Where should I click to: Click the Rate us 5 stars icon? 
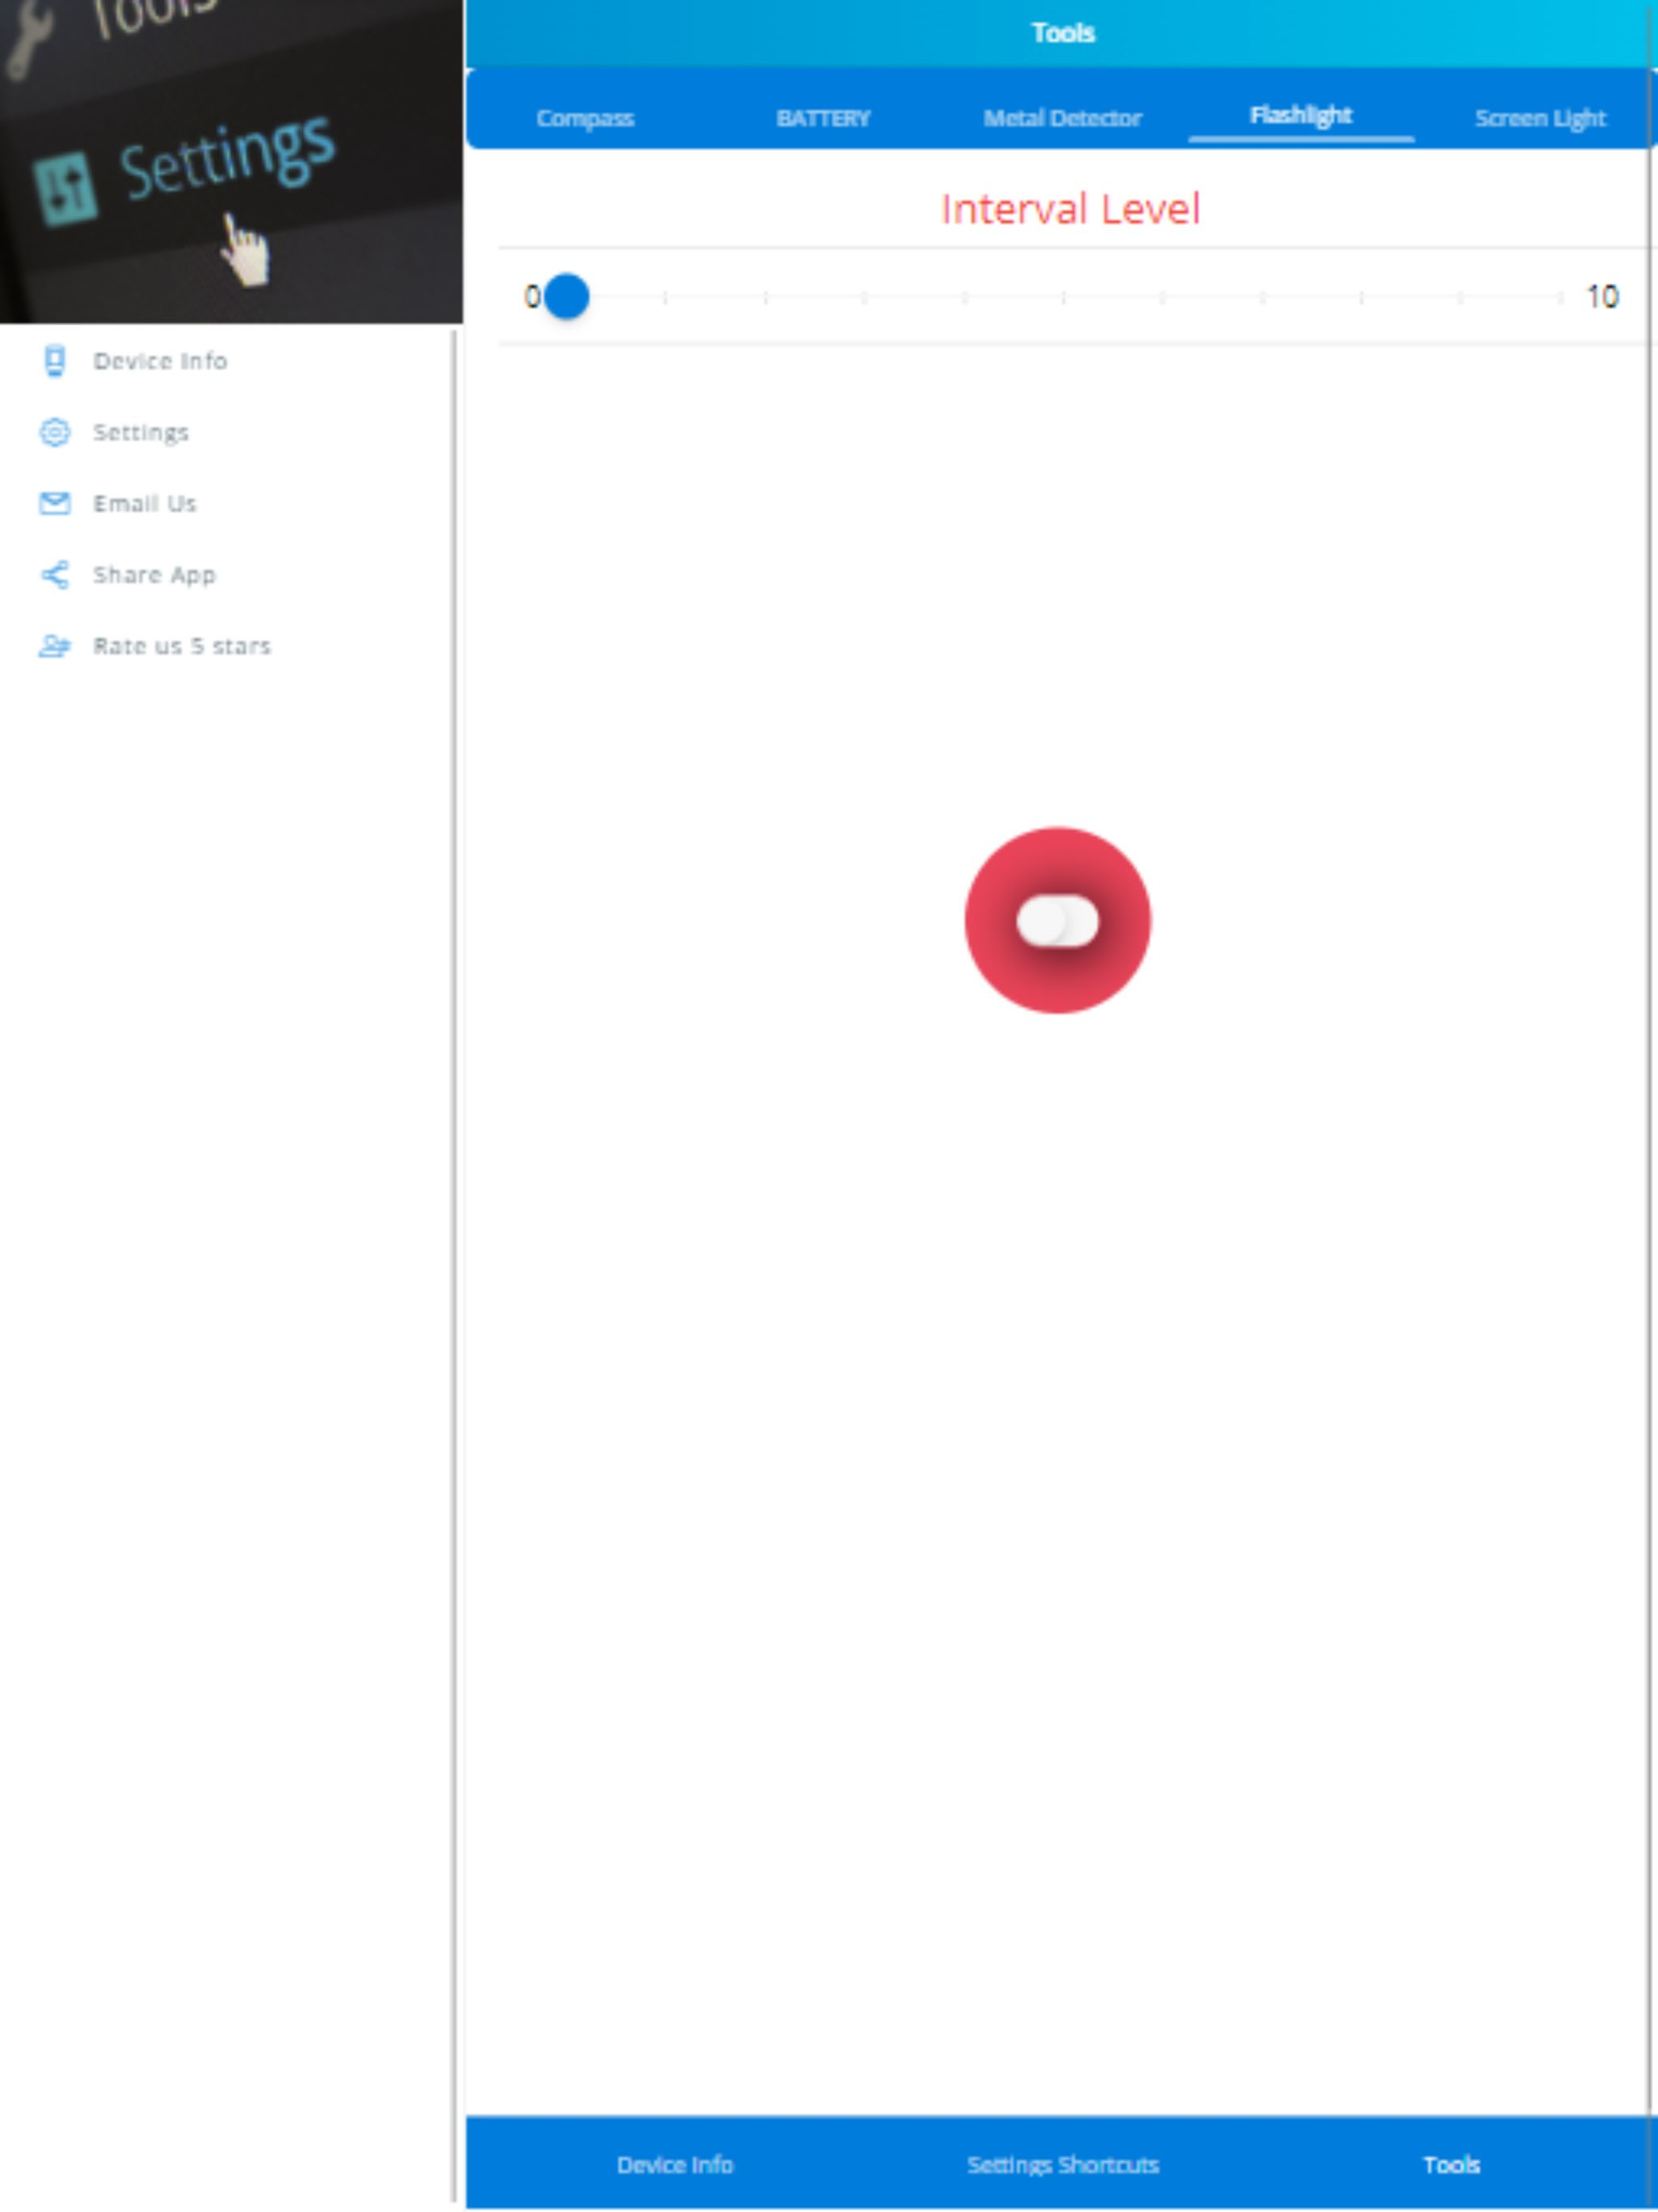point(55,646)
